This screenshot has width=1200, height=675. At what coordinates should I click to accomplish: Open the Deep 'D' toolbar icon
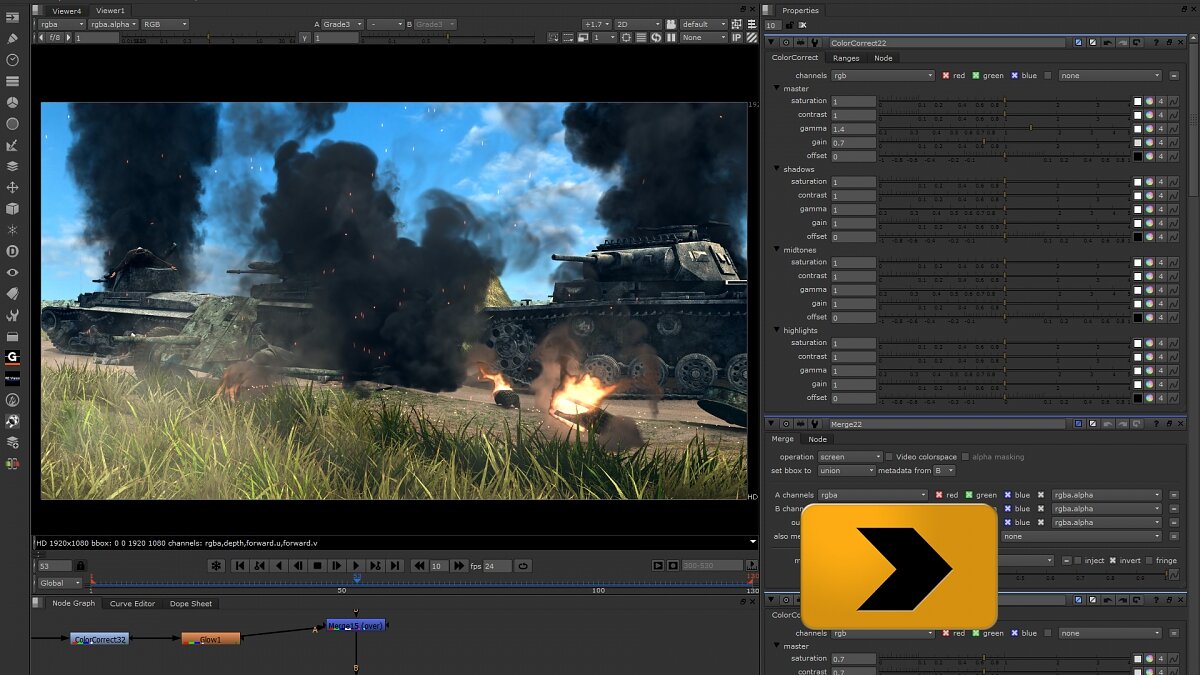pos(13,251)
